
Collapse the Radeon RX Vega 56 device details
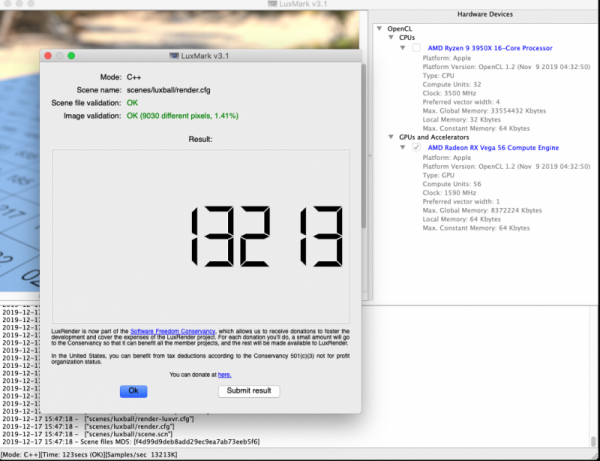(403, 147)
